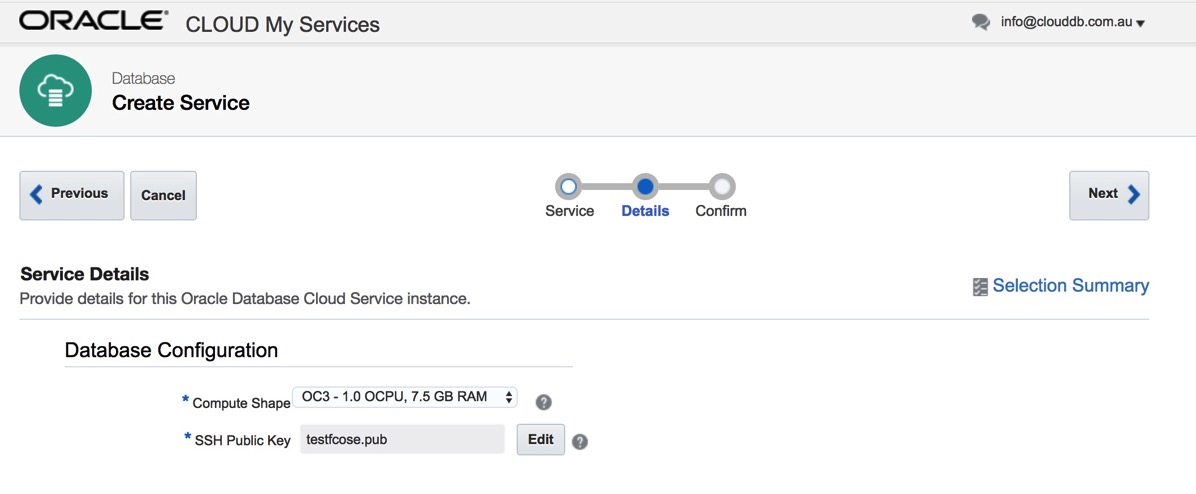Image resolution: width=1196 pixels, height=494 pixels.
Task: Open the chat feedback bubbles icon
Action: pyautogui.click(x=981, y=22)
